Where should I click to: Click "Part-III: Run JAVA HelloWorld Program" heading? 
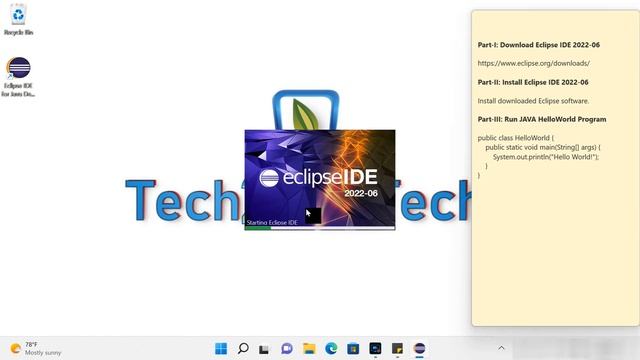[x=542, y=119]
